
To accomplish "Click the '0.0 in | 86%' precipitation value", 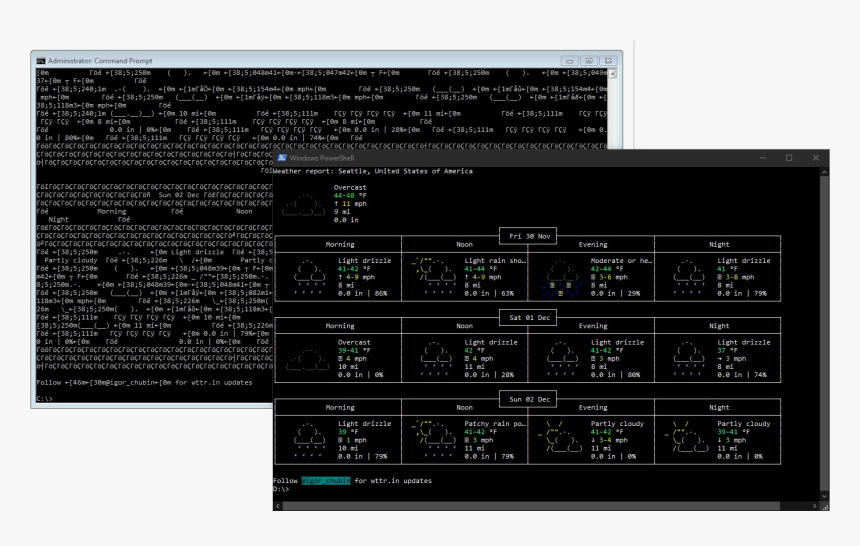I will coord(363,294).
